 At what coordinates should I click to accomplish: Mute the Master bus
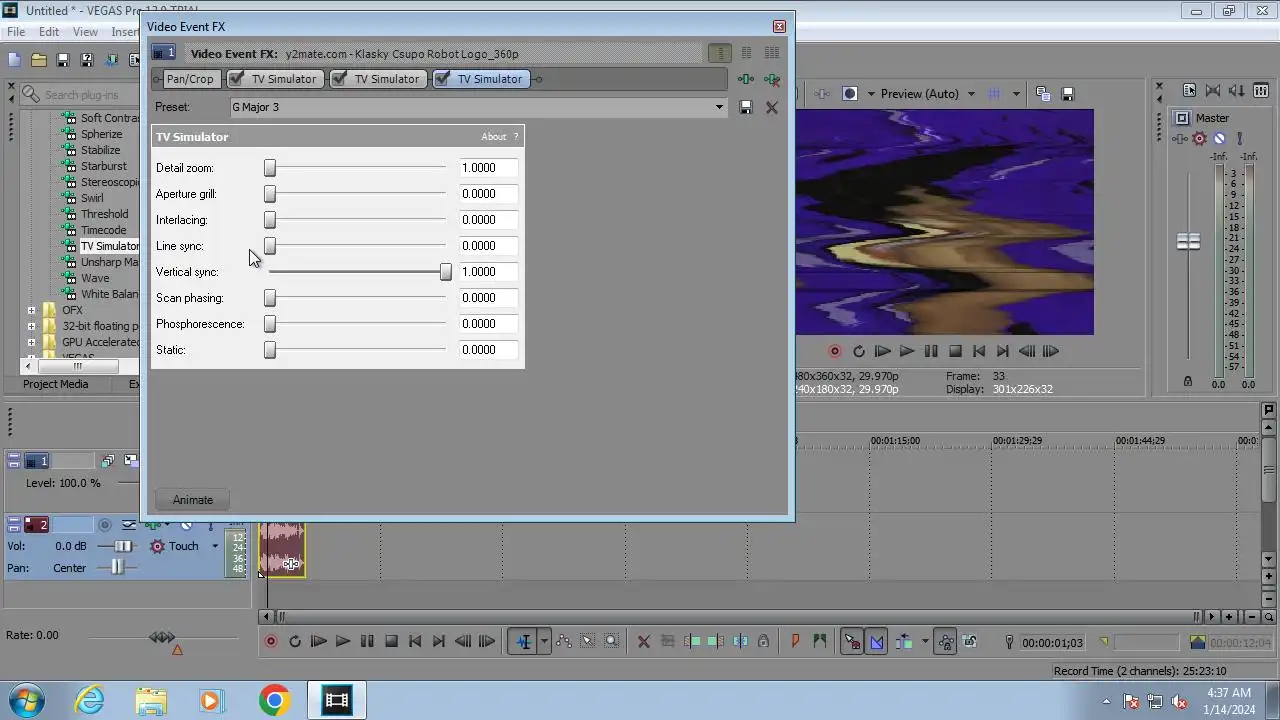click(x=1219, y=138)
